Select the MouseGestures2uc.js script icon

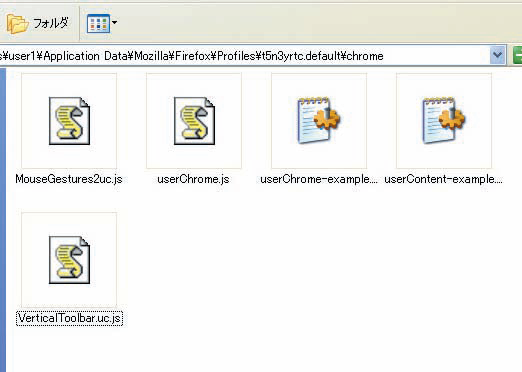pyautogui.click(x=69, y=121)
